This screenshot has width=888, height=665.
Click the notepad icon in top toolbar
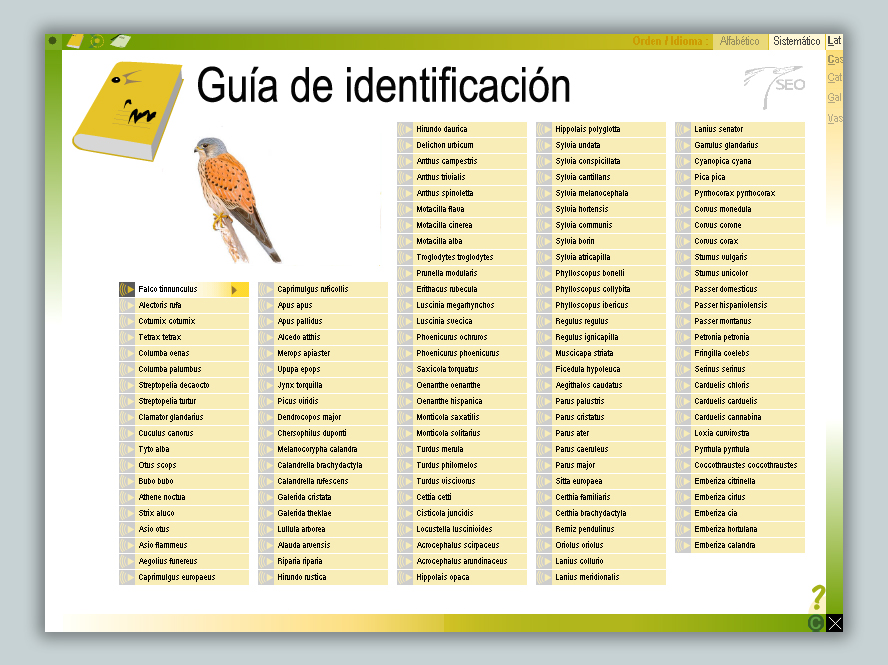(x=120, y=41)
